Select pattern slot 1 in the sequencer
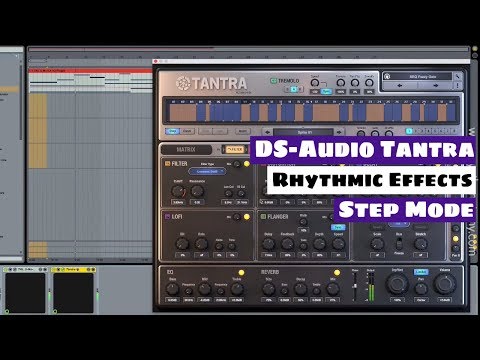 coord(409,131)
